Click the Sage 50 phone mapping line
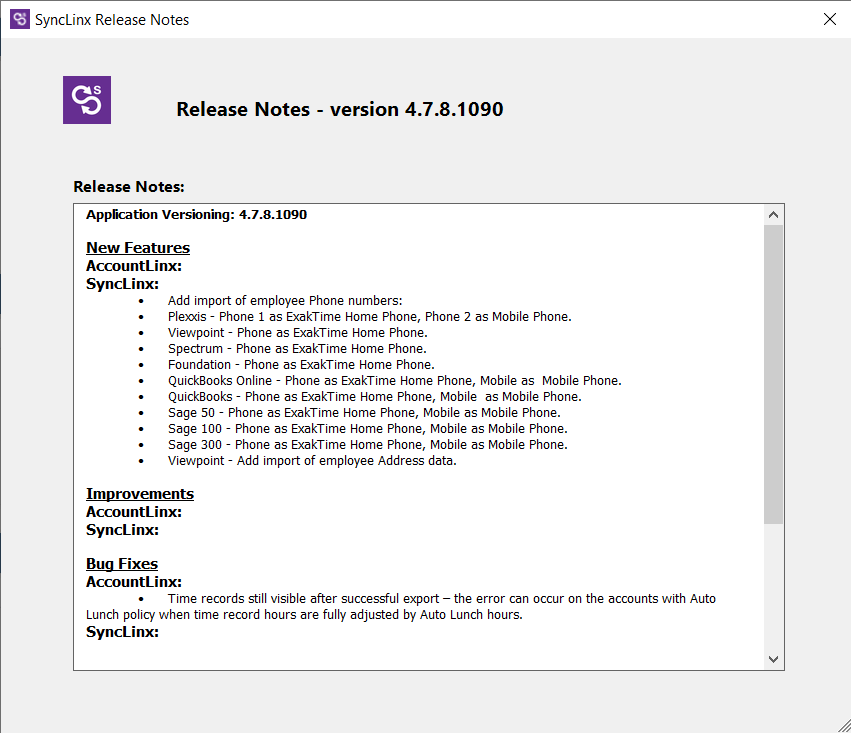 pyautogui.click(x=364, y=413)
